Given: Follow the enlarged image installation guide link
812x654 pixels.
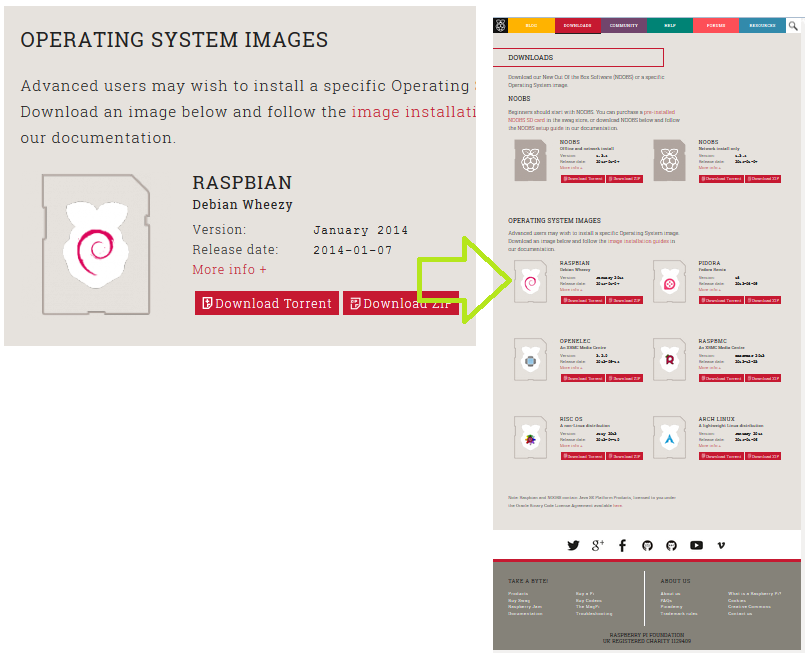Looking at the screenshot, I should pos(412,112).
